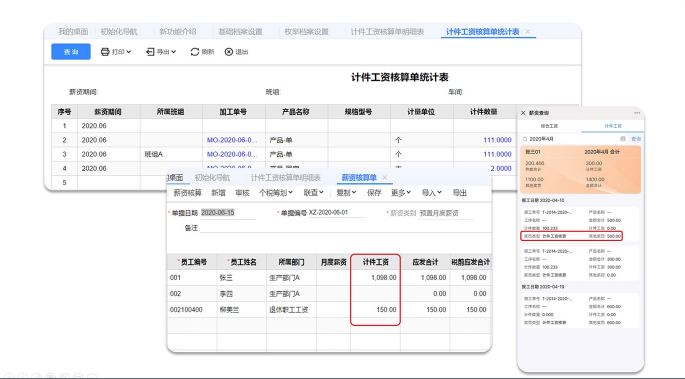Select 班组A cell in statistics table

171,154
